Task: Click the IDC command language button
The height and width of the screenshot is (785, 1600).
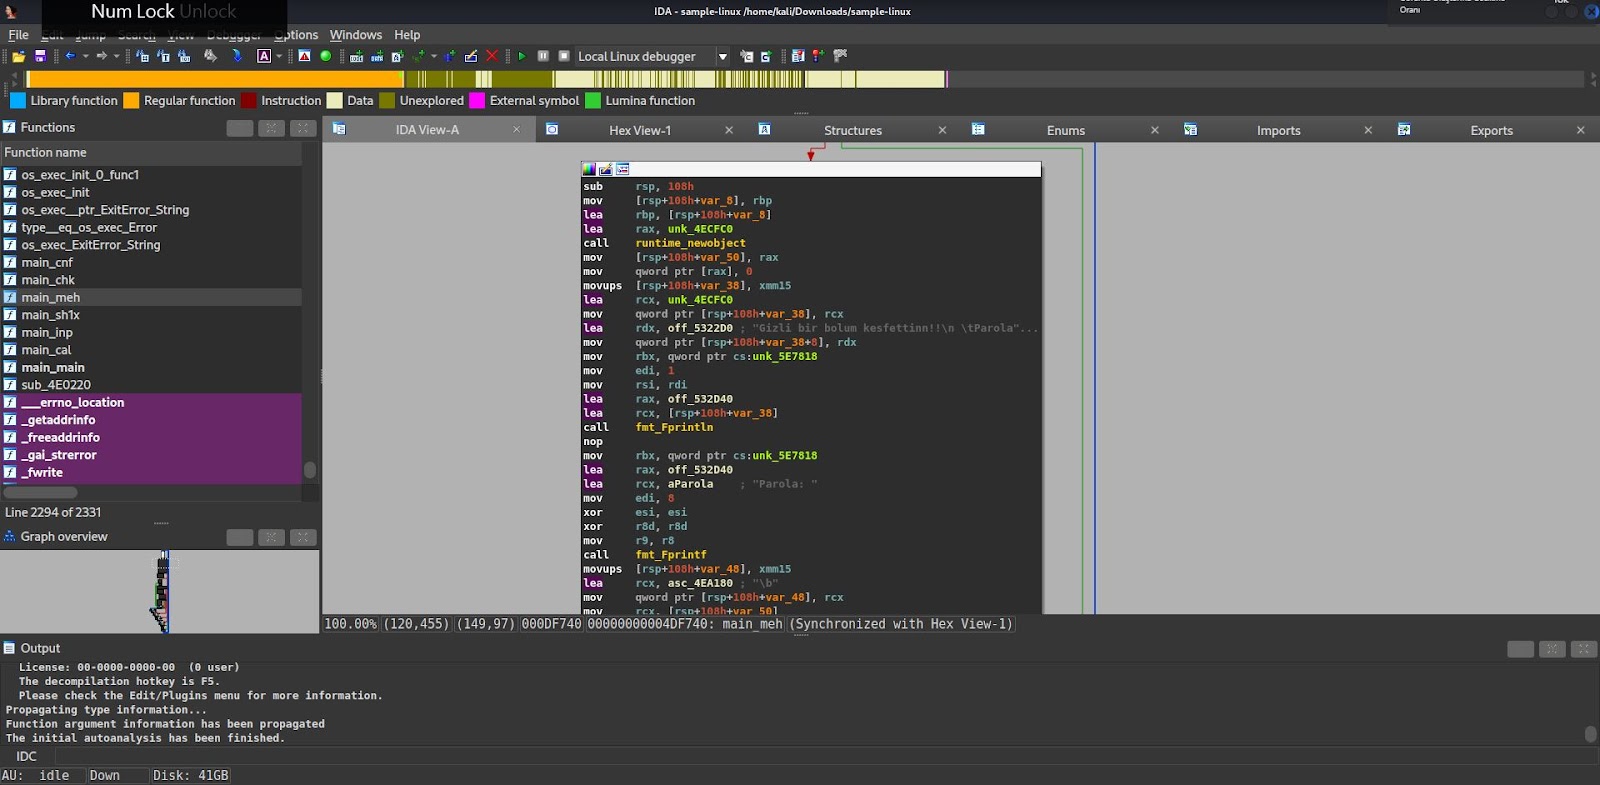Action: click(x=27, y=756)
